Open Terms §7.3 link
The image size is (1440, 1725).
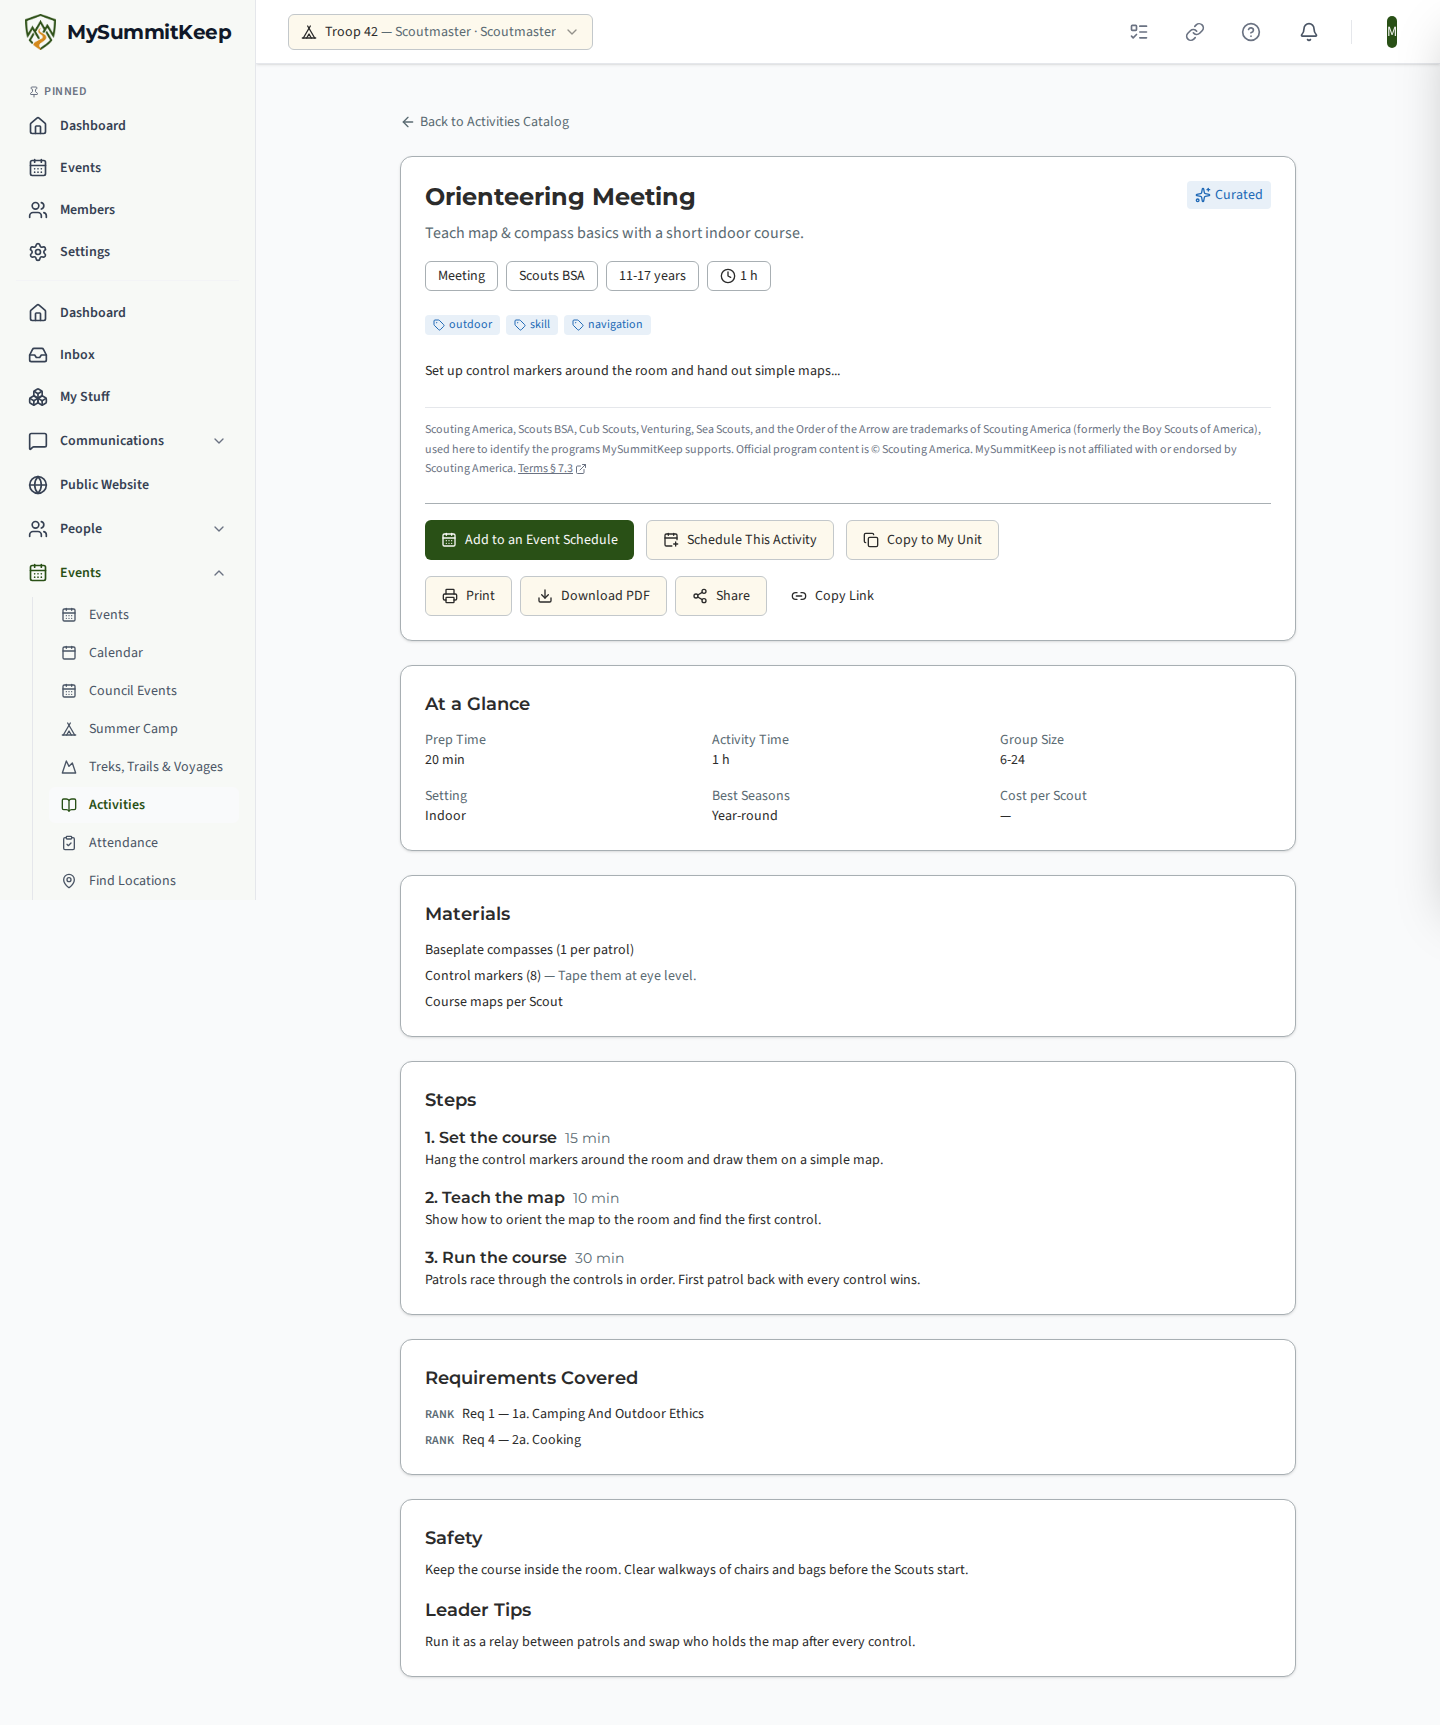point(552,469)
